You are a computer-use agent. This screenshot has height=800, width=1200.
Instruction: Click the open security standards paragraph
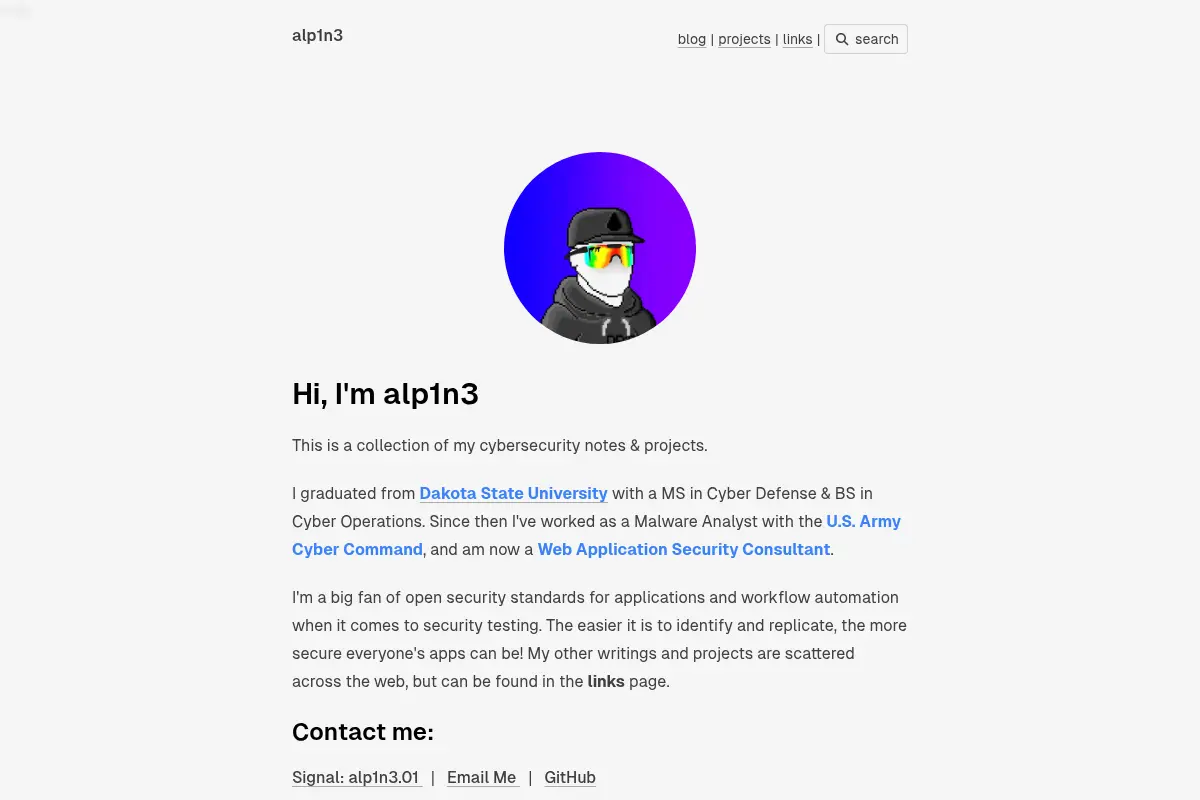pos(600,639)
